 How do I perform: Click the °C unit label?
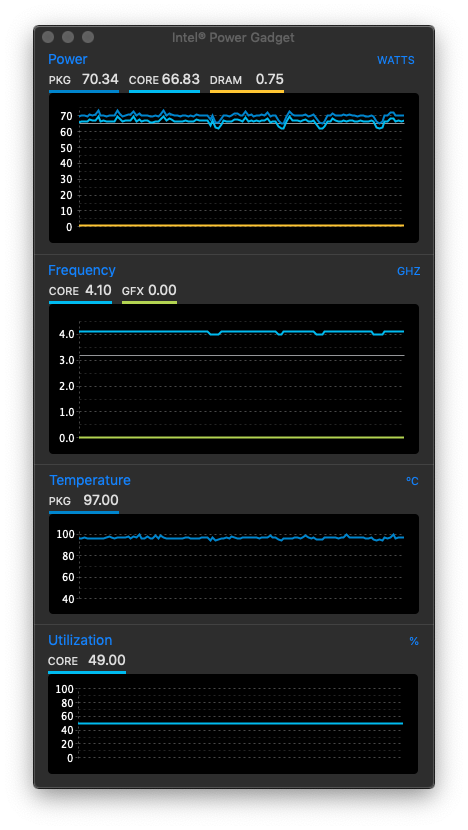tap(412, 481)
